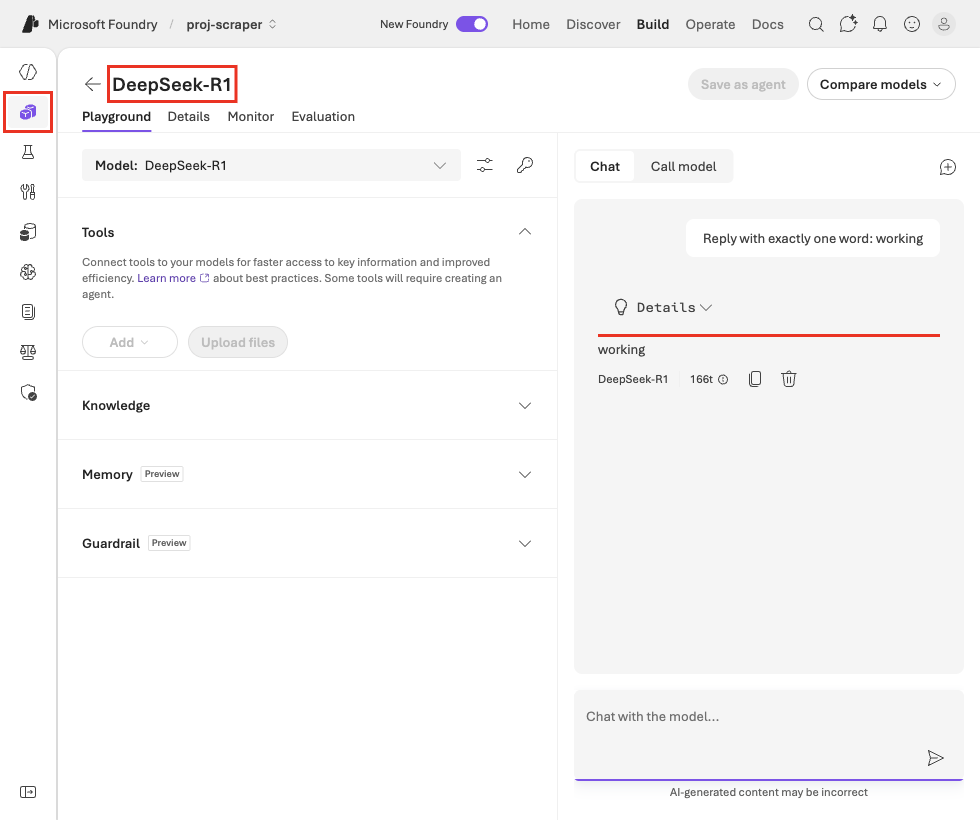This screenshot has width=980, height=820.
Task: Click the Preview badge next to Memory
Action: point(162,474)
